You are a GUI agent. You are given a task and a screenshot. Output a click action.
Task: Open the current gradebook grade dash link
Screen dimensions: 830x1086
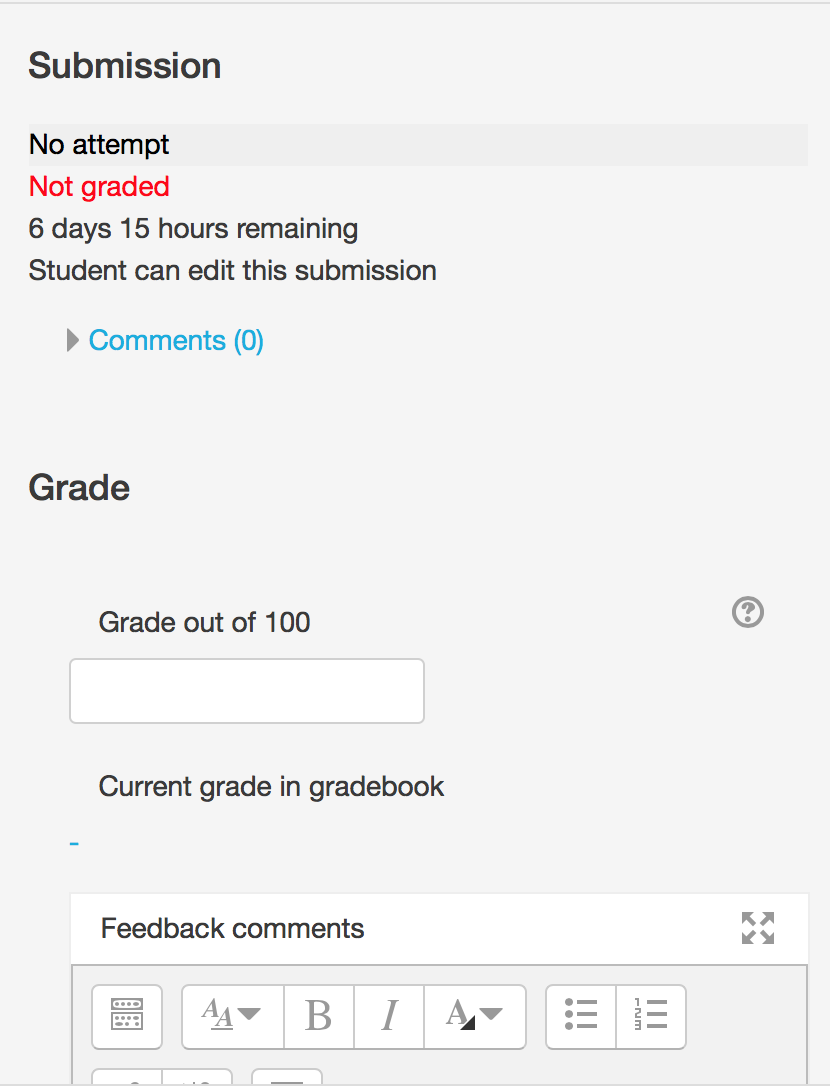74,844
